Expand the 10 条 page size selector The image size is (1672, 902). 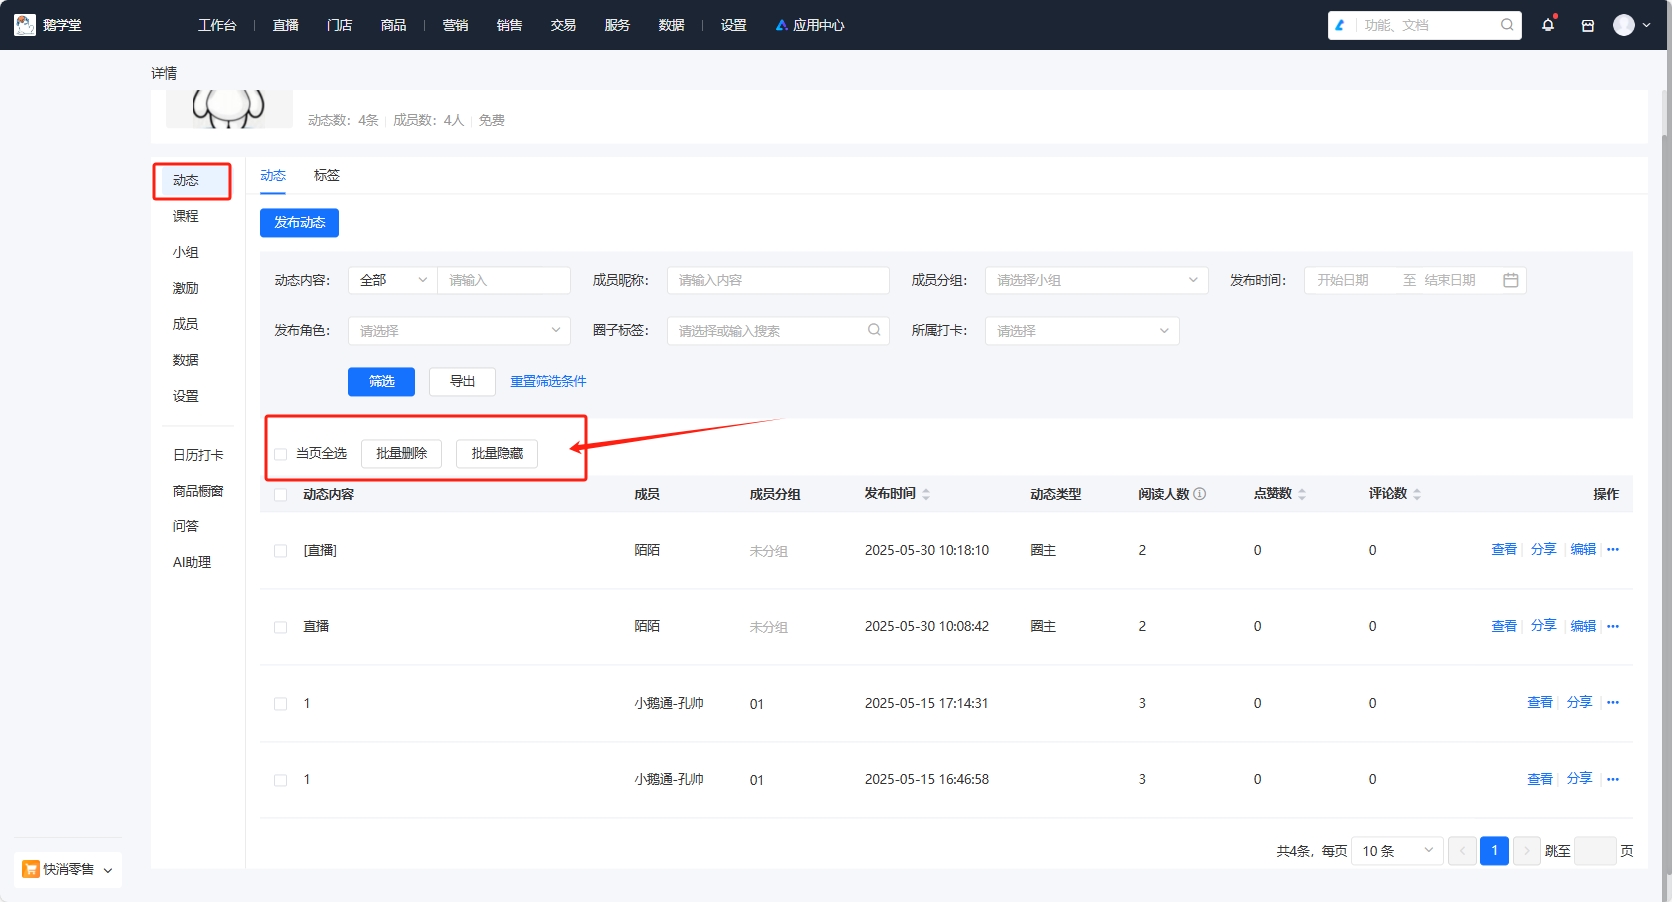(1396, 851)
